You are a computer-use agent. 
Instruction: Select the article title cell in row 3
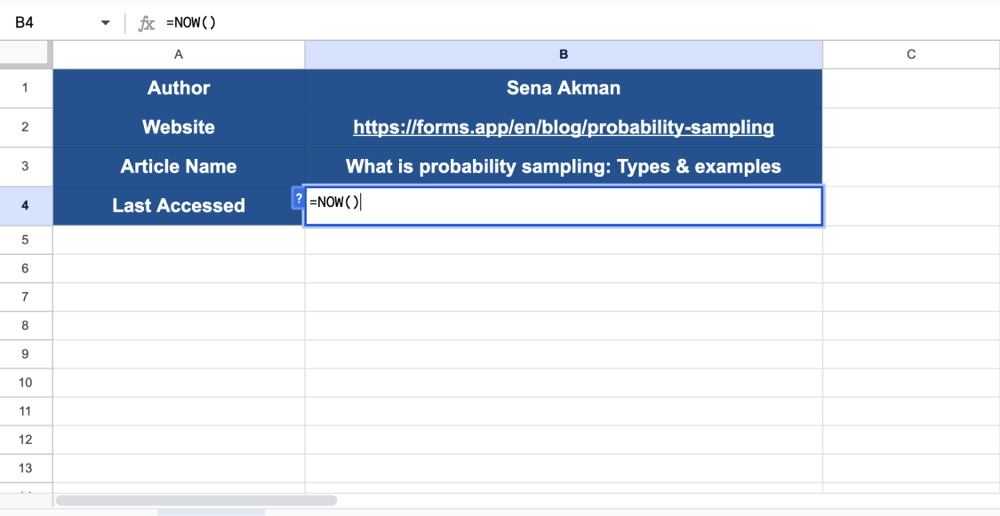(563, 166)
